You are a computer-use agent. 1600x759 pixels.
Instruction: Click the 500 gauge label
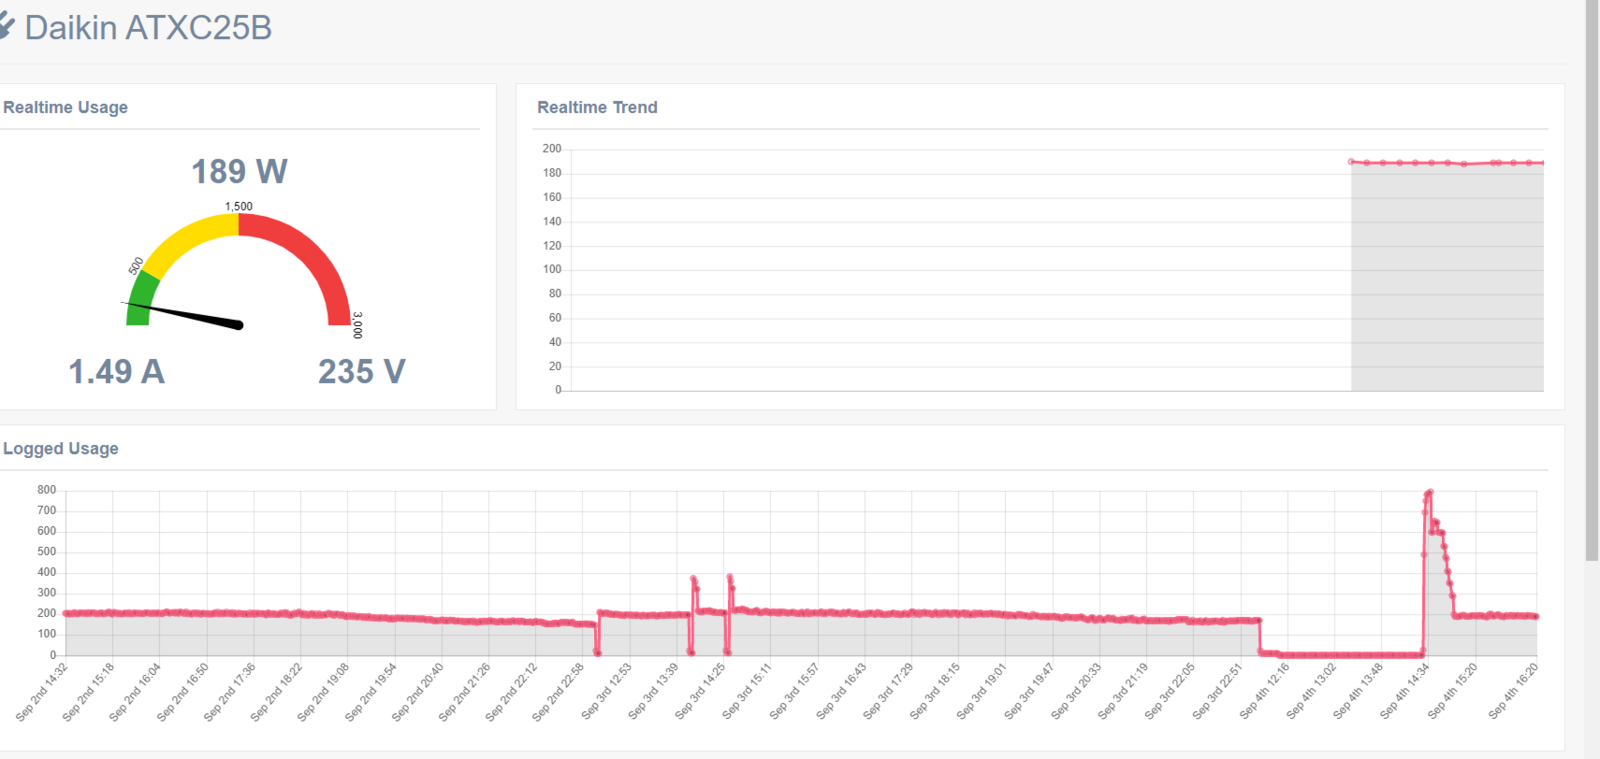click(x=136, y=266)
